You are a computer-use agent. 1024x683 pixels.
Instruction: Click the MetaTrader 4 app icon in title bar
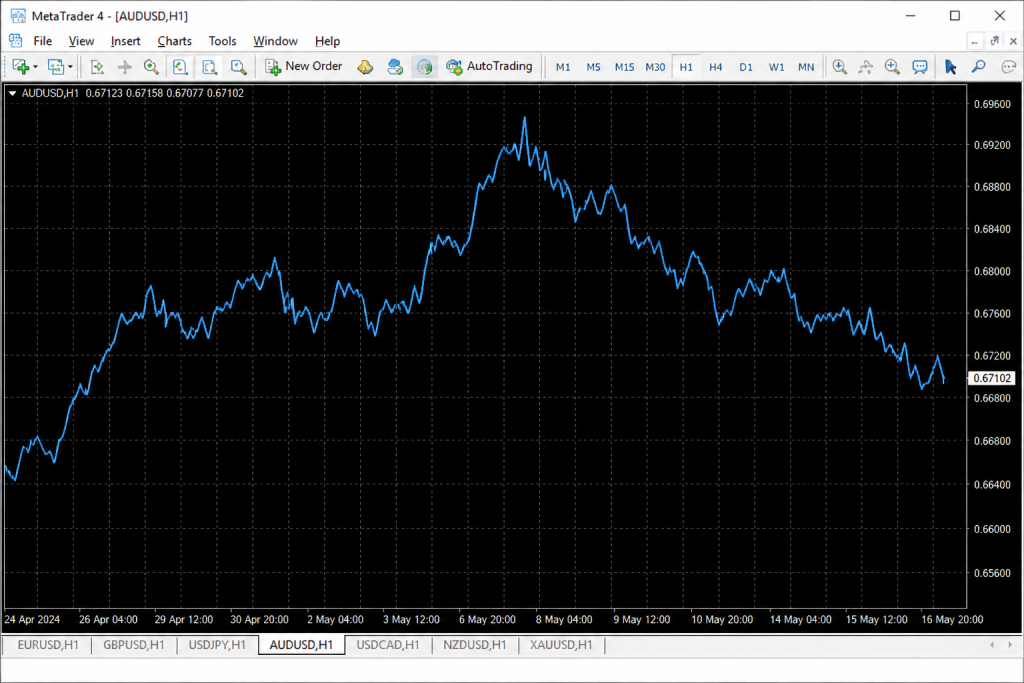click(18, 15)
